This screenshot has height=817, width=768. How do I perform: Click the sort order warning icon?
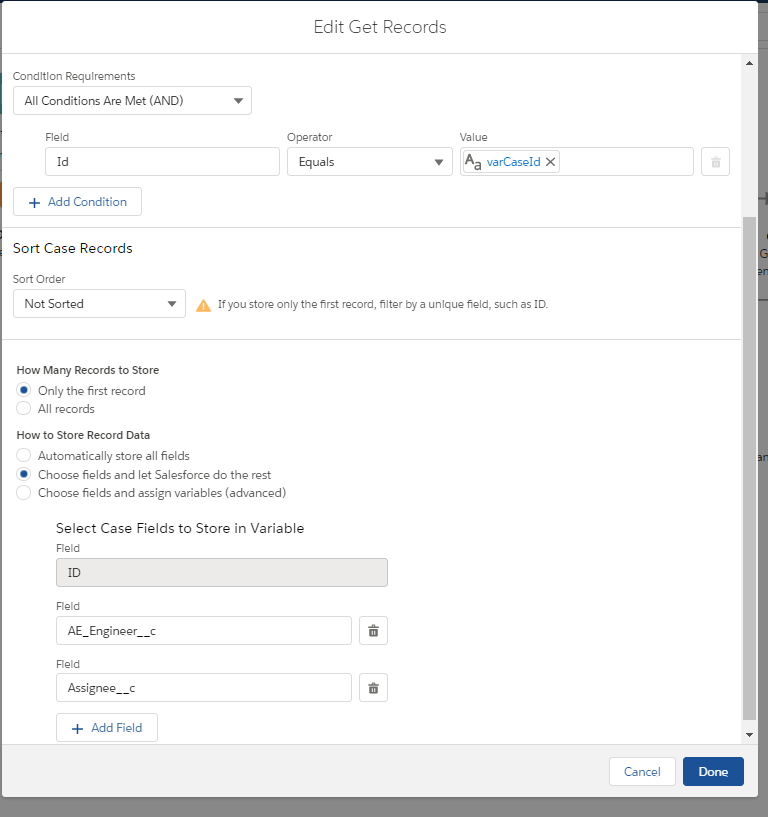coord(203,305)
